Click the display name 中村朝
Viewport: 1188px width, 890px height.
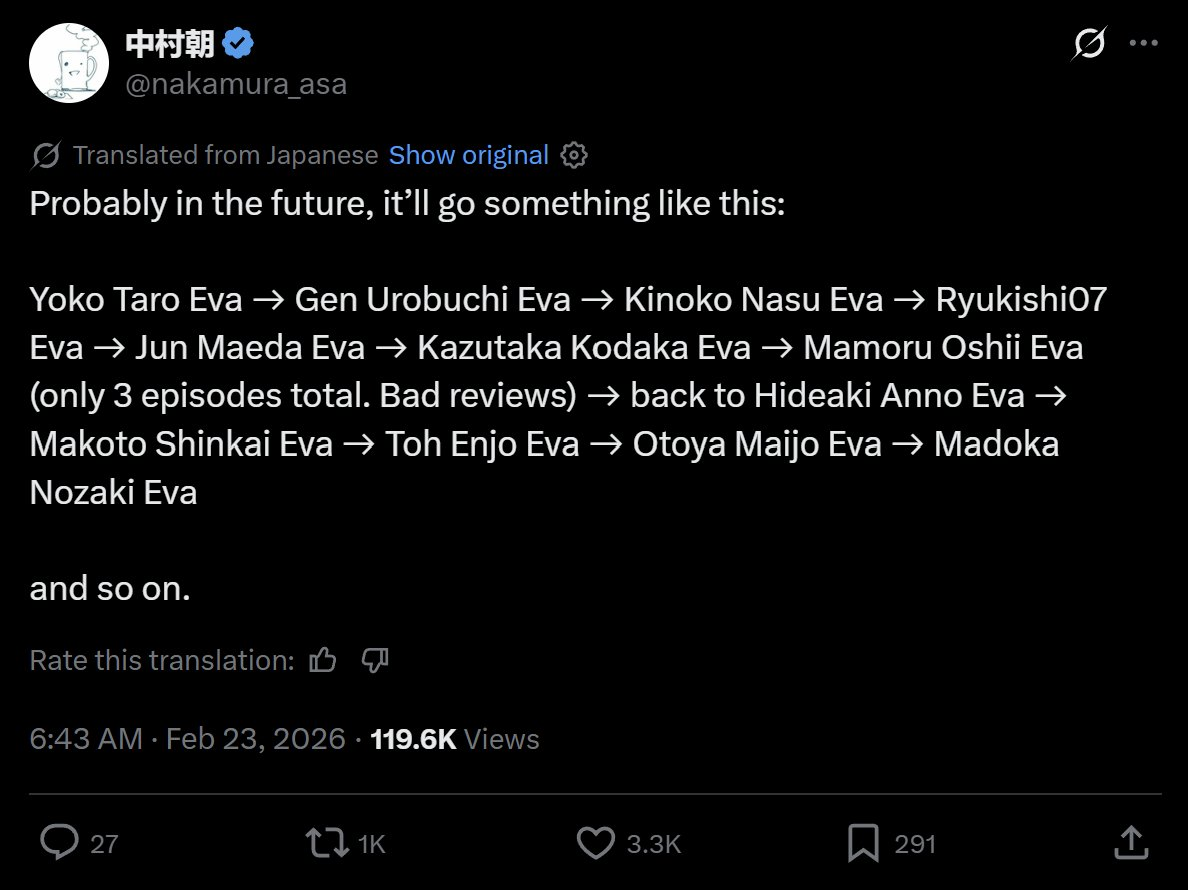coord(170,43)
